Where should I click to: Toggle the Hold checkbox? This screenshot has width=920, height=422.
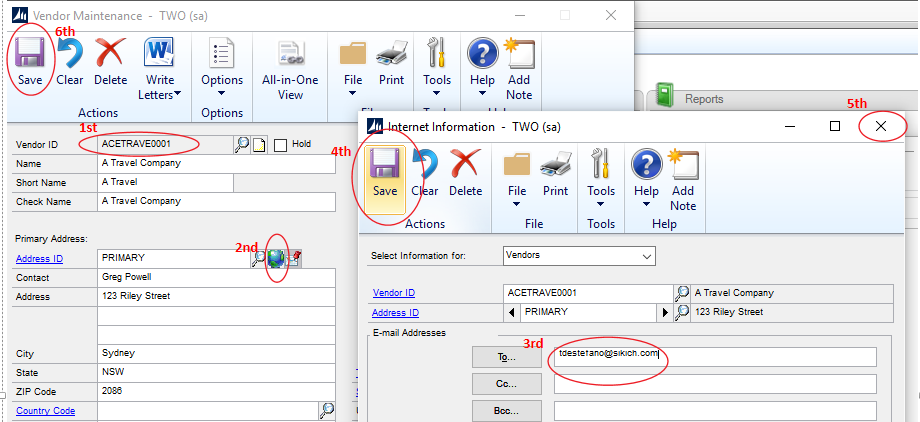pos(281,144)
